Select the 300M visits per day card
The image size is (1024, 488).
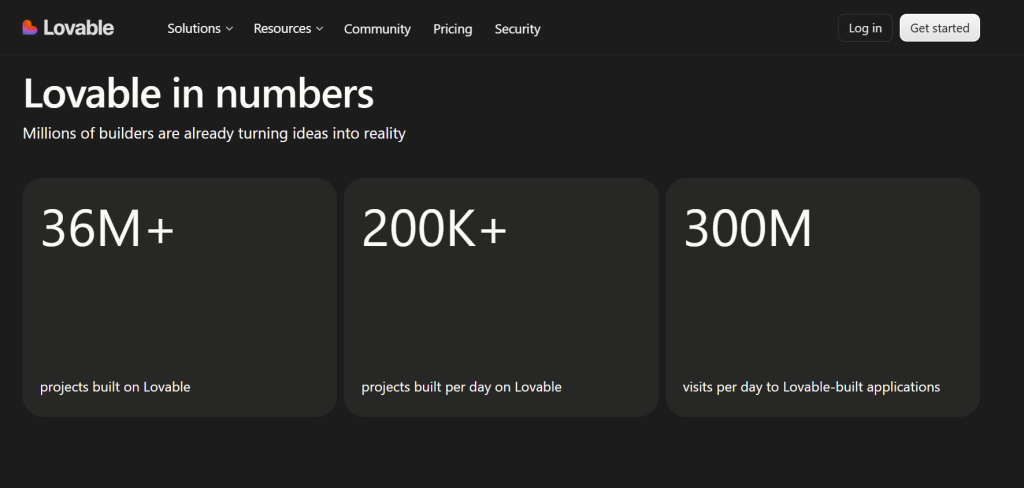[823, 297]
